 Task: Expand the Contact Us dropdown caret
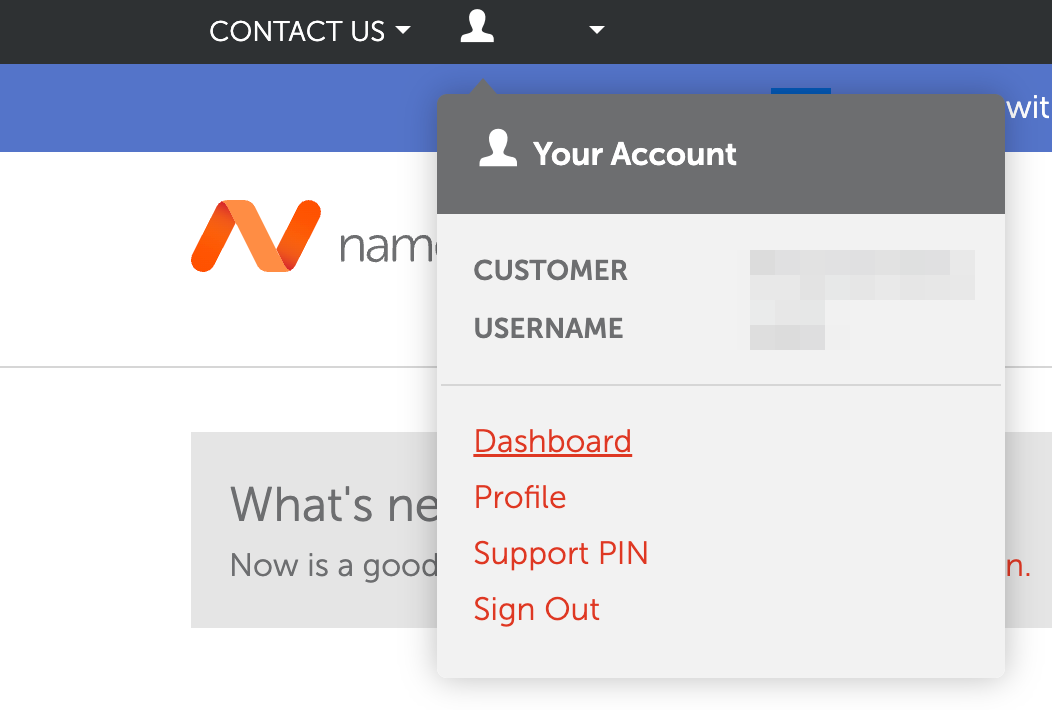click(403, 30)
